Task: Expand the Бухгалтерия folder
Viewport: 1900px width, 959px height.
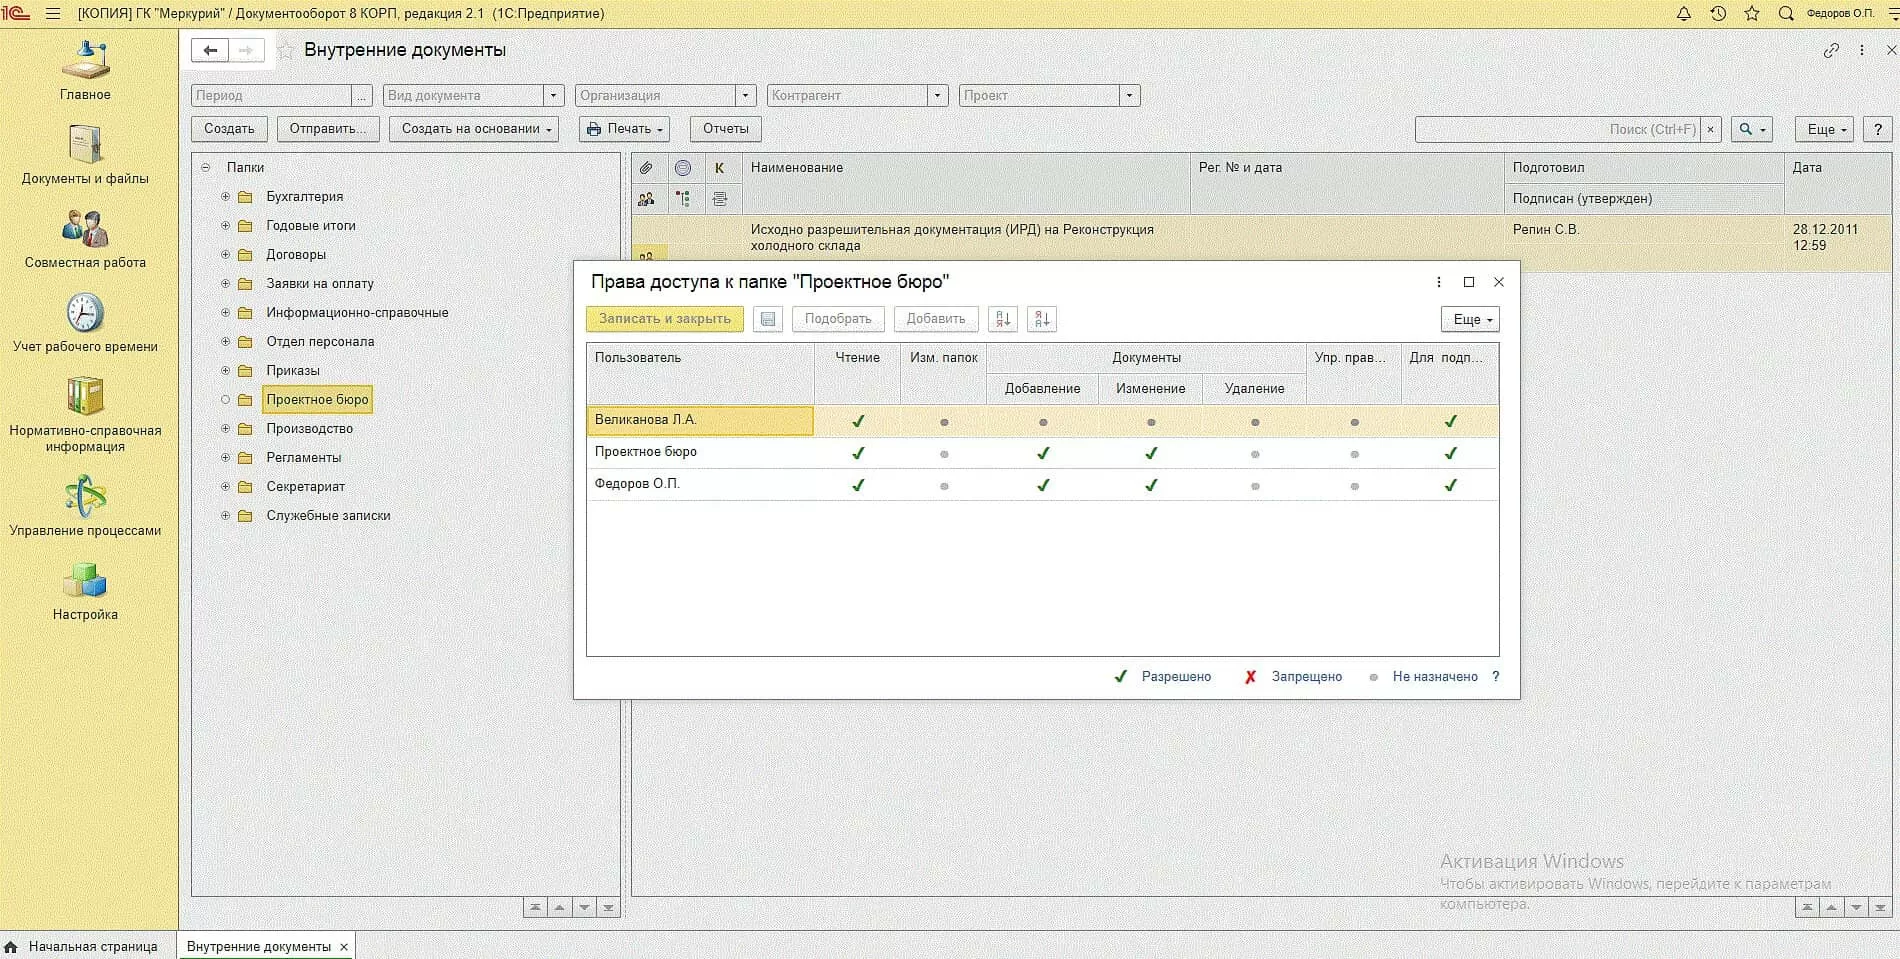Action: click(225, 197)
